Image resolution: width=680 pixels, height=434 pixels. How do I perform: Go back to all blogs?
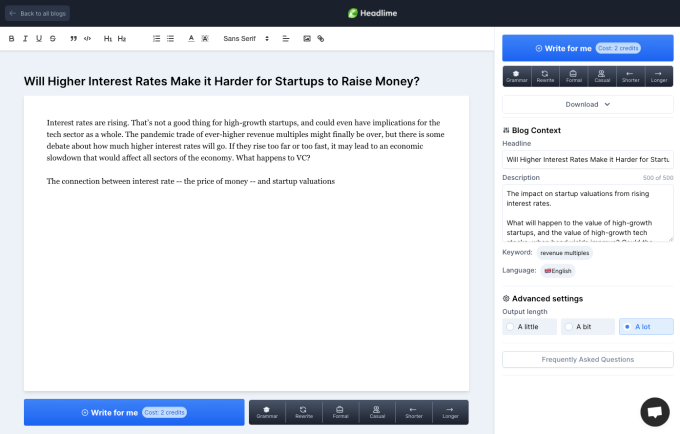(38, 12)
